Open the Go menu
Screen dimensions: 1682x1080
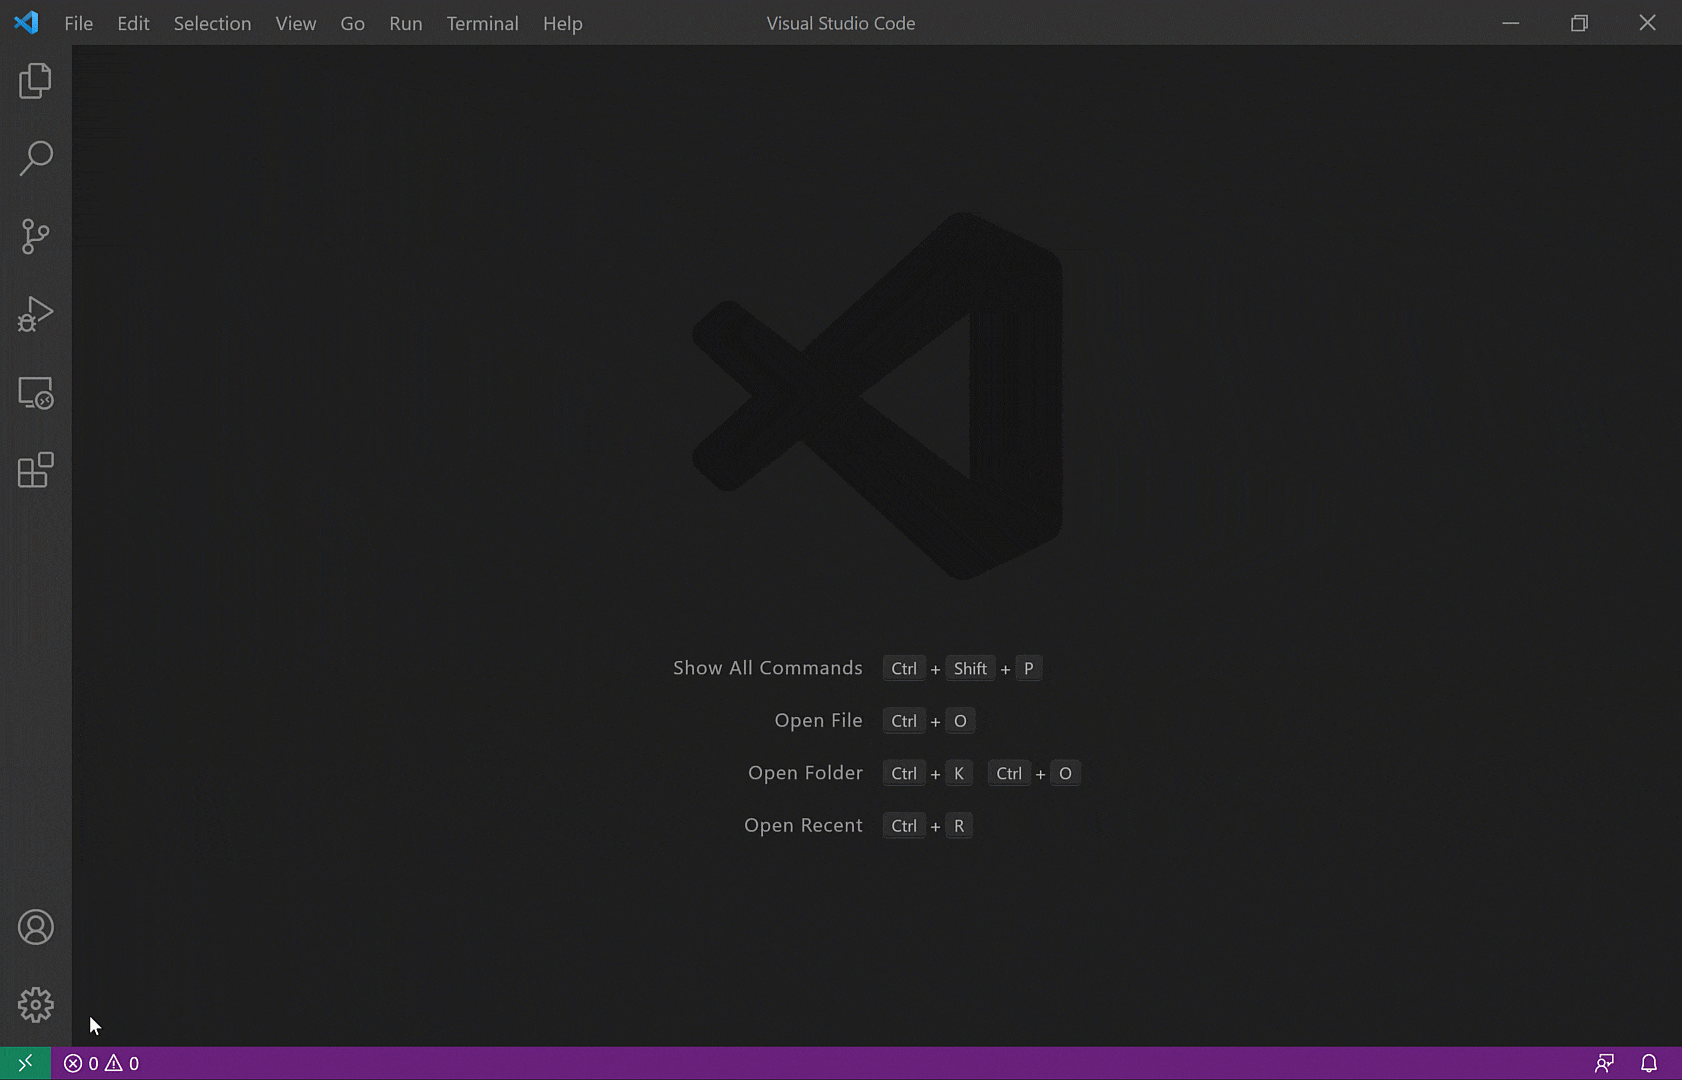(x=352, y=22)
